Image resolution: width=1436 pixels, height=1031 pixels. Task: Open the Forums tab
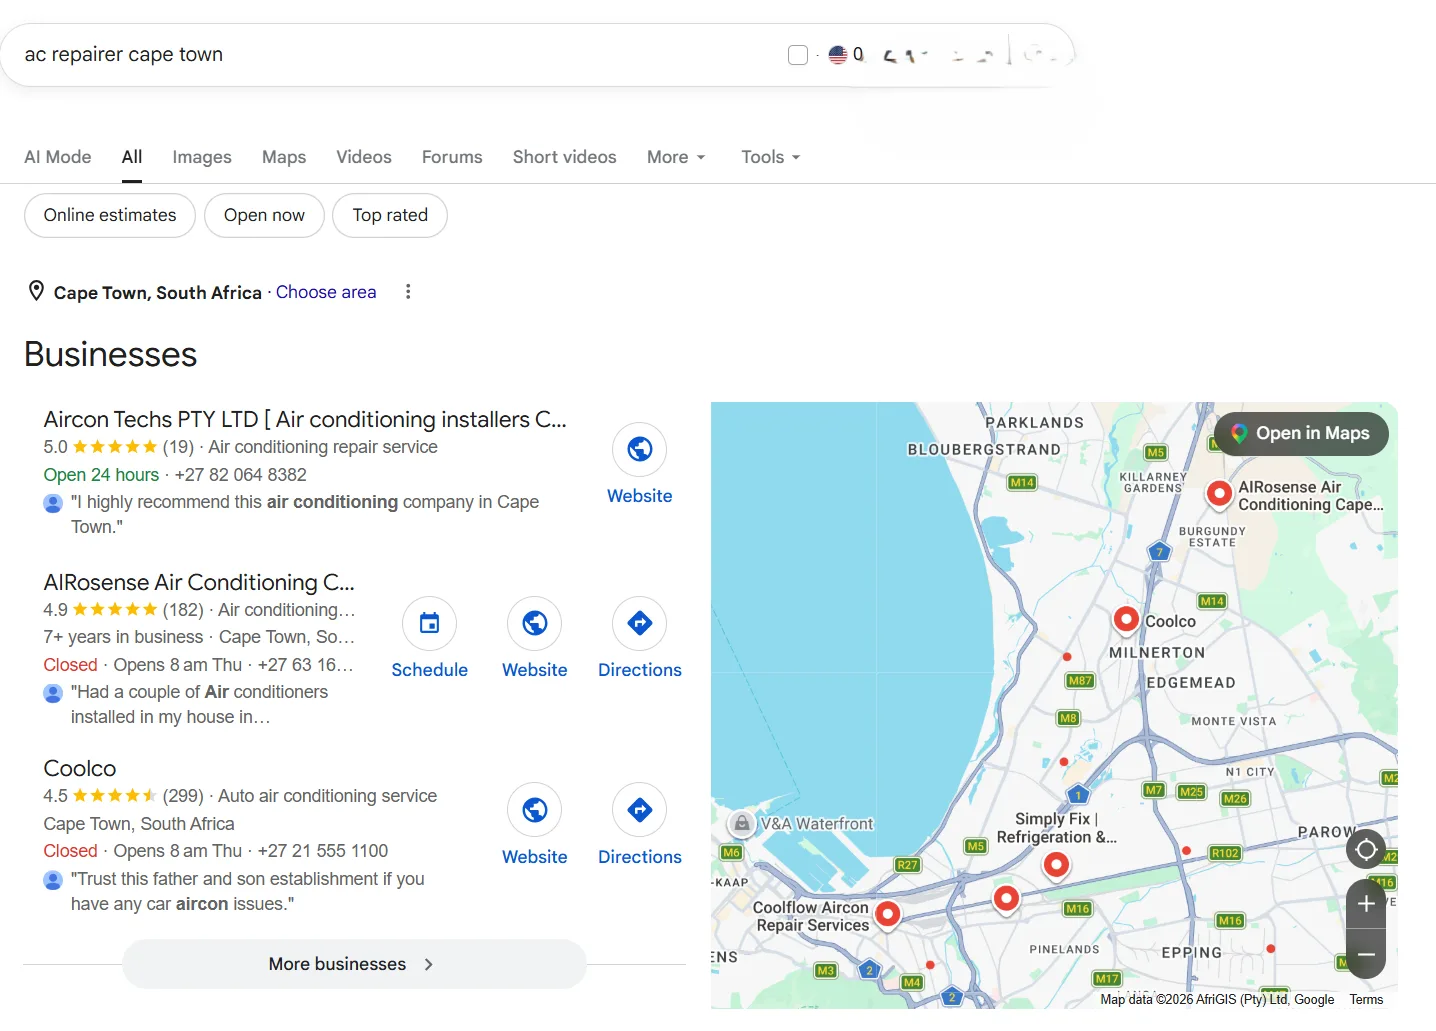452,157
